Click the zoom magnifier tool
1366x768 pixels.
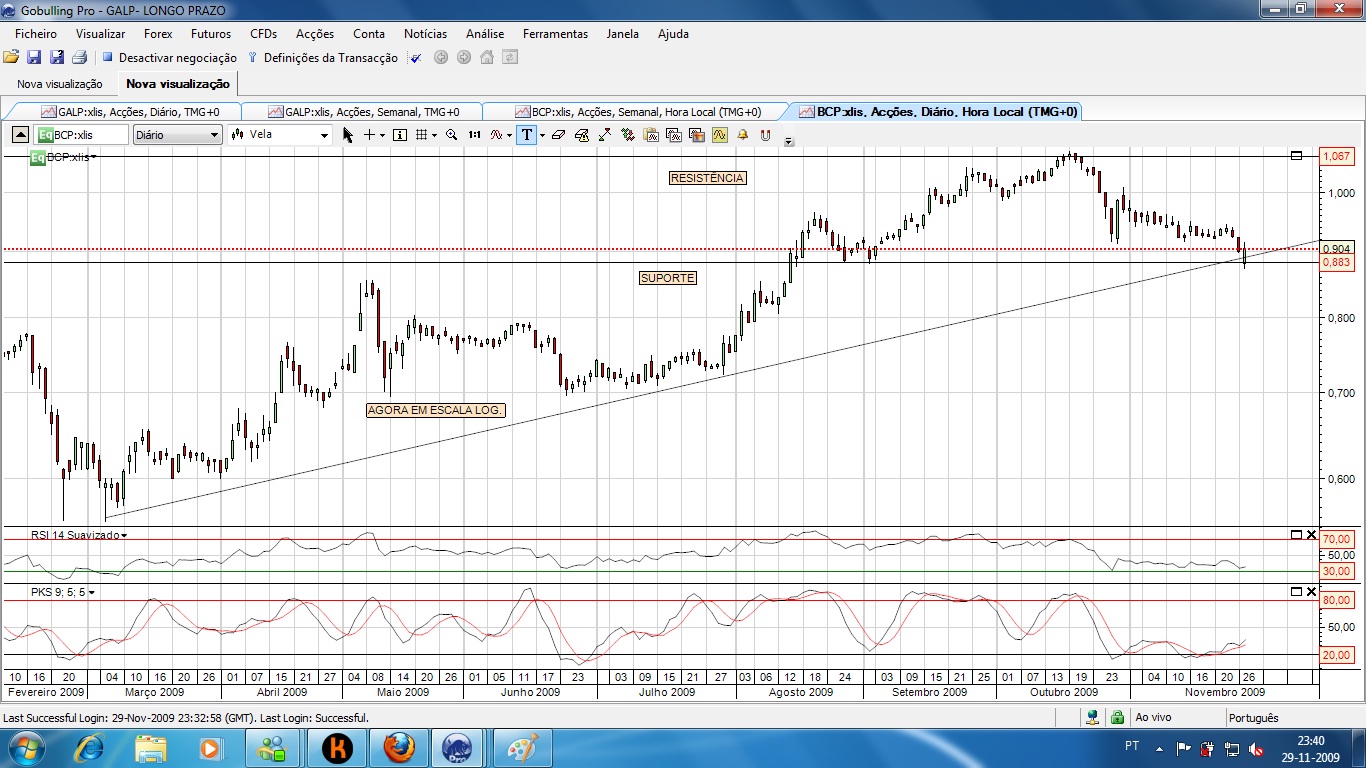(451, 135)
